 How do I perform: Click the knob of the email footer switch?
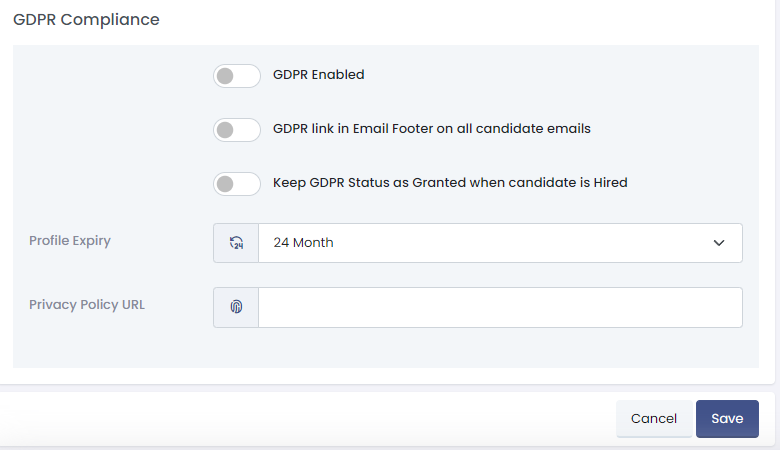pos(226,130)
